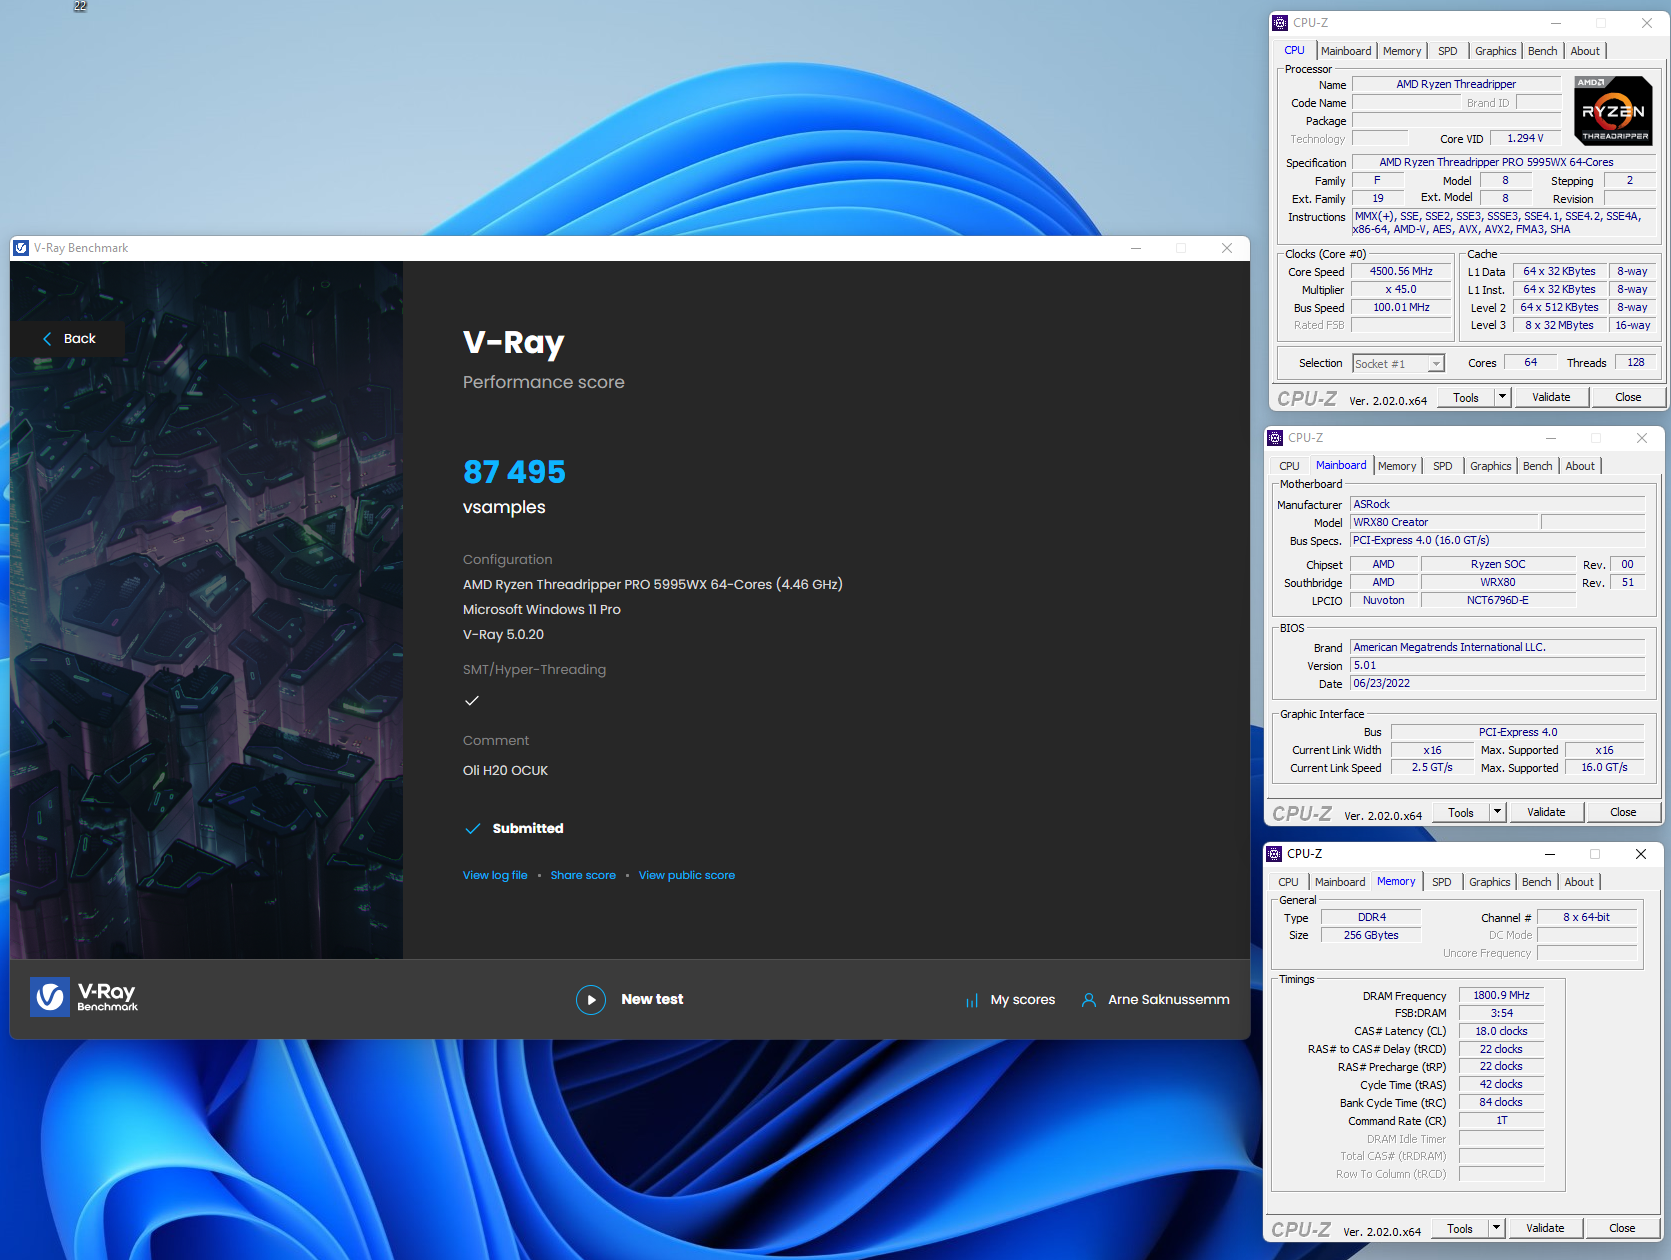
Task: Open My scores bar chart icon
Action: 972,1000
